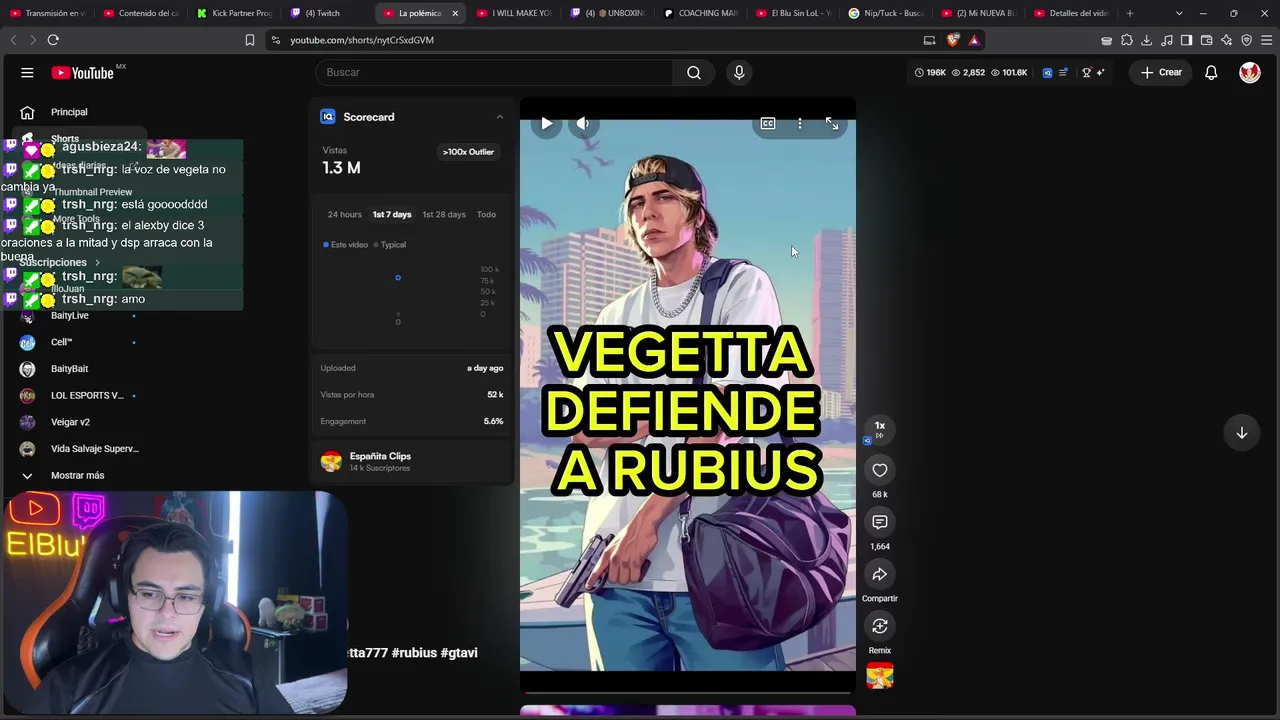Expand Mostrar más in subscriptions
This screenshot has height=720, width=1280.
click(x=78, y=476)
